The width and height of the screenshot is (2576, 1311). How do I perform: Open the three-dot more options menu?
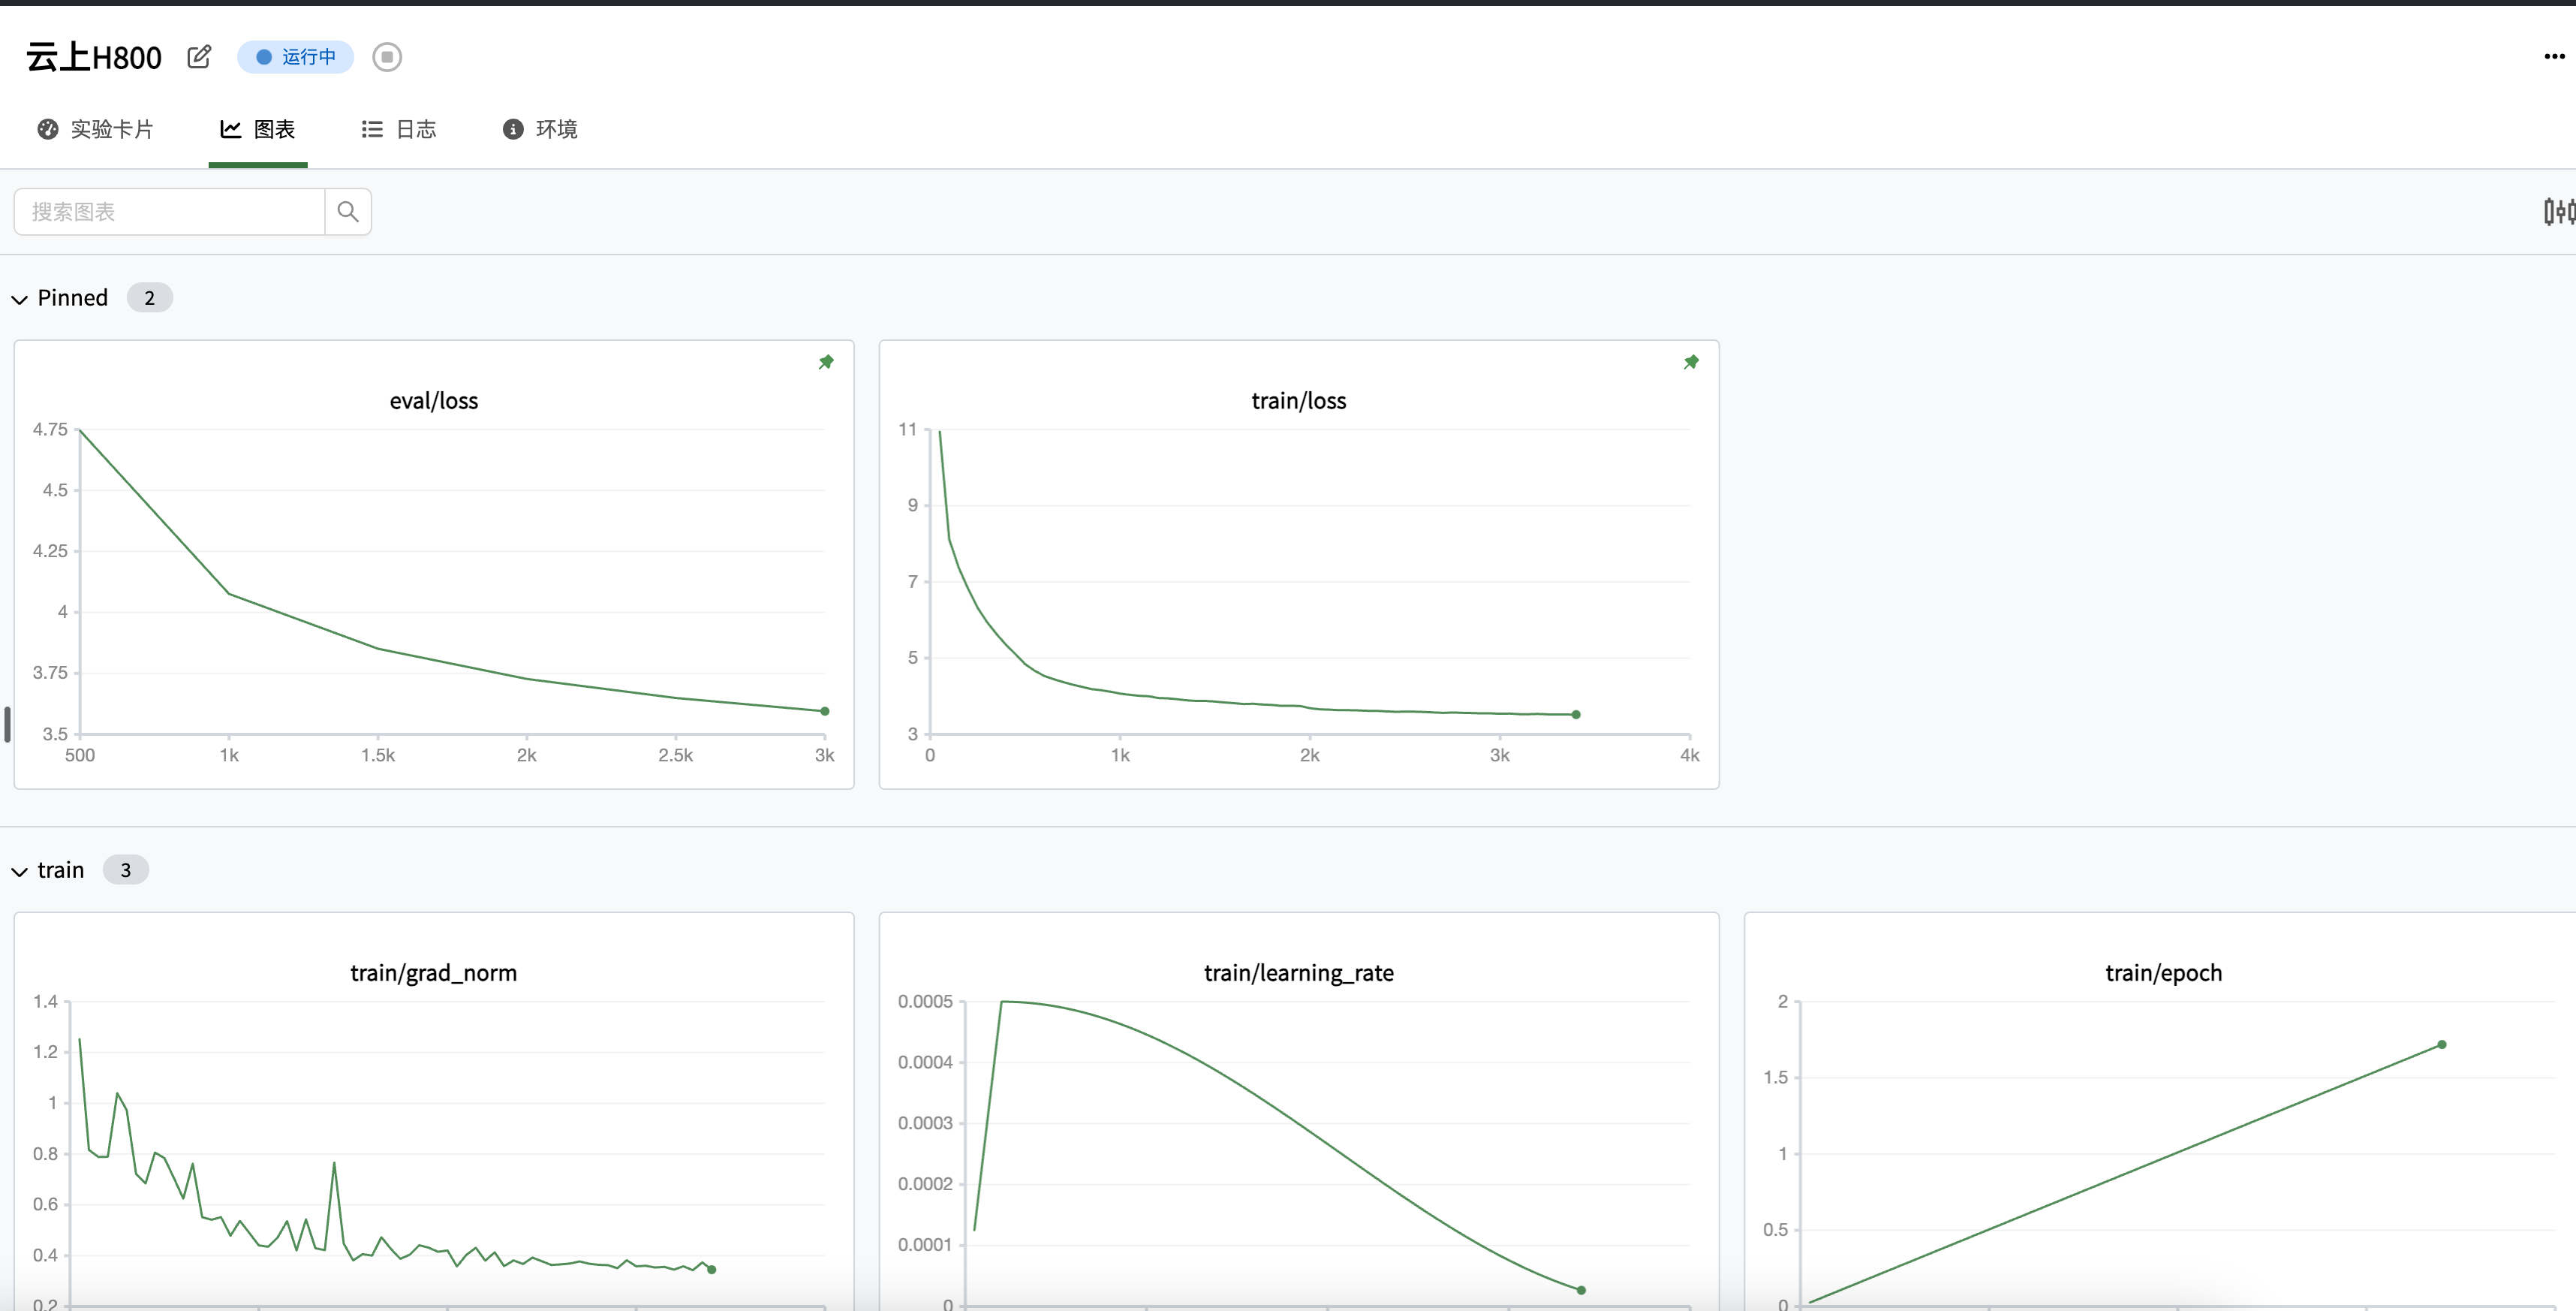click(x=2554, y=57)
